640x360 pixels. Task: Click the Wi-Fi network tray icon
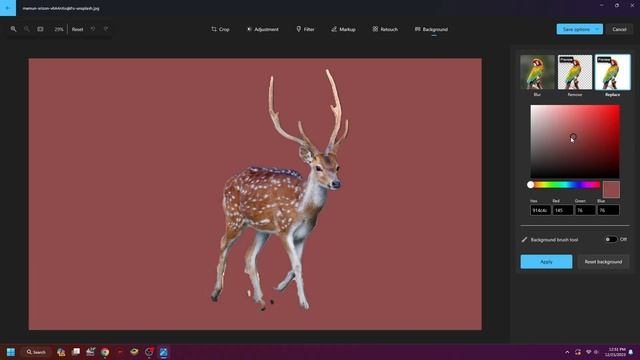(588, 352)
